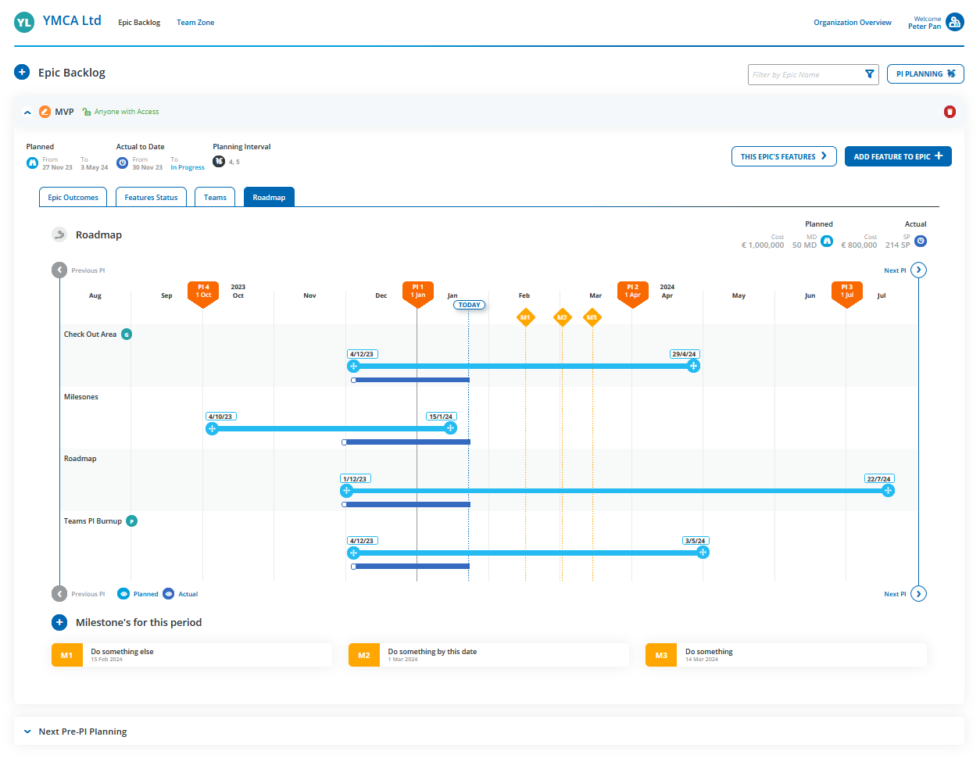980x762 pixels.
Task: Switch to the Teams tab
Action: 215,197
